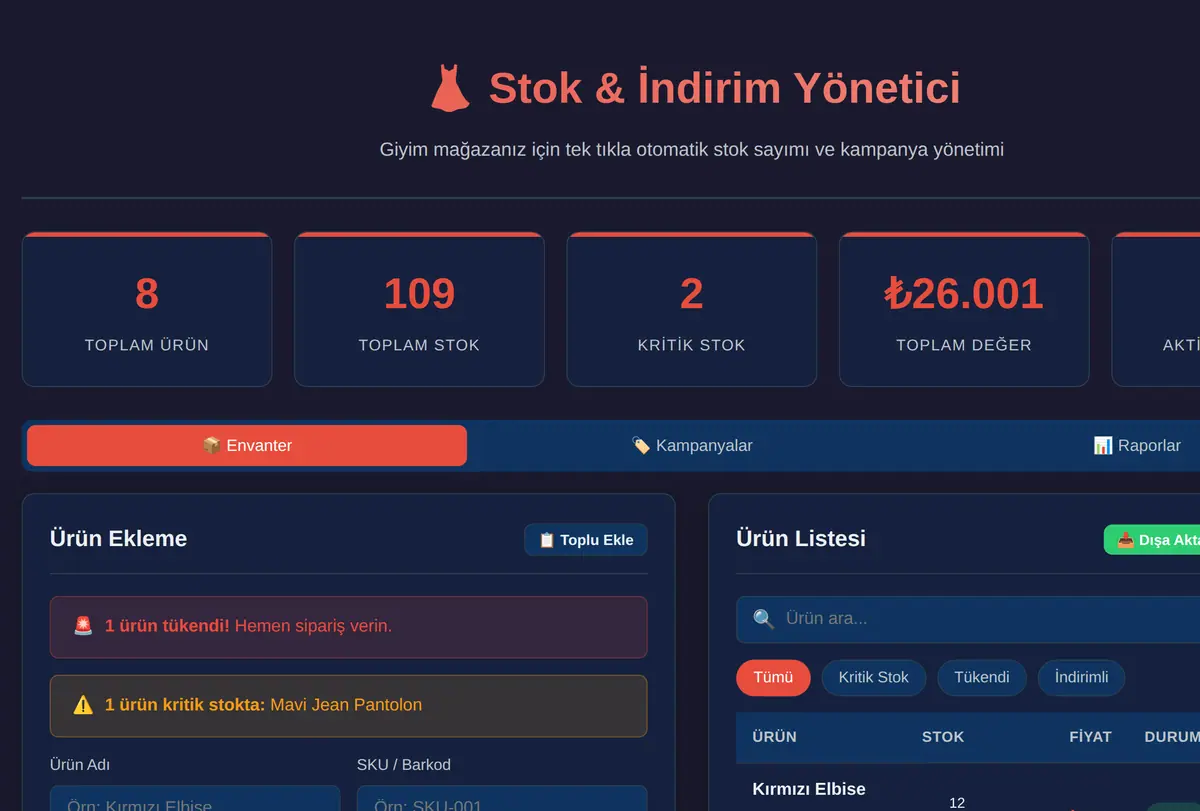Image resolution: width=1200 pixels, height=811 pixels.
Task: Click the Dışa Aktar button
Action: click(1152, 540)
